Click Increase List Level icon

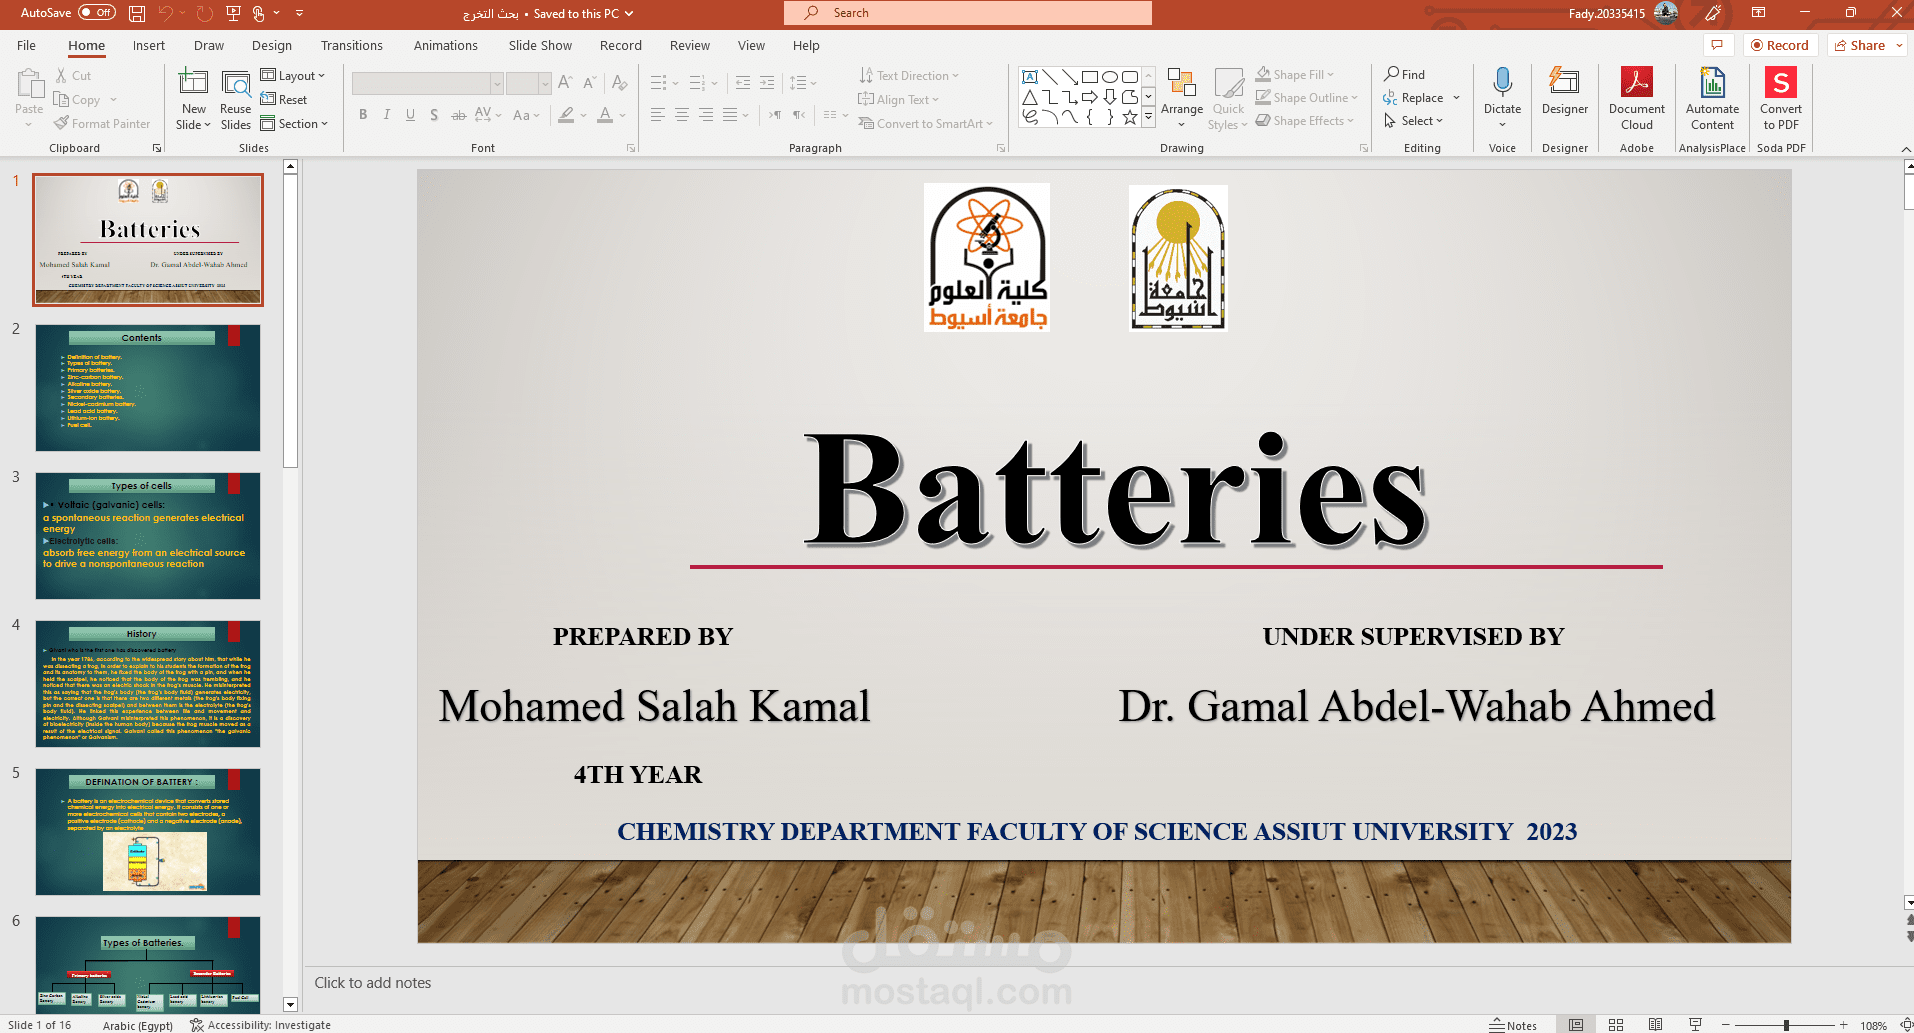coord(767,83)
